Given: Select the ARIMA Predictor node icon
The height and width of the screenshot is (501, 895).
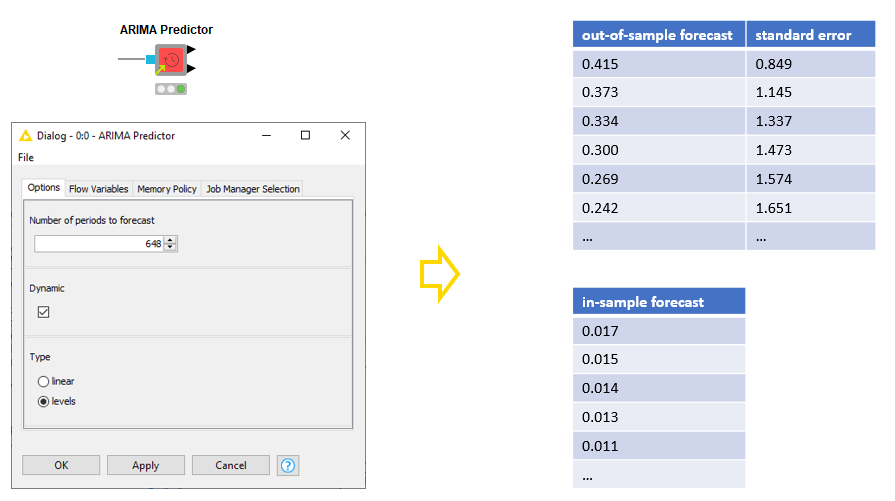Looking at the screenshot, I should click(171, 59).
